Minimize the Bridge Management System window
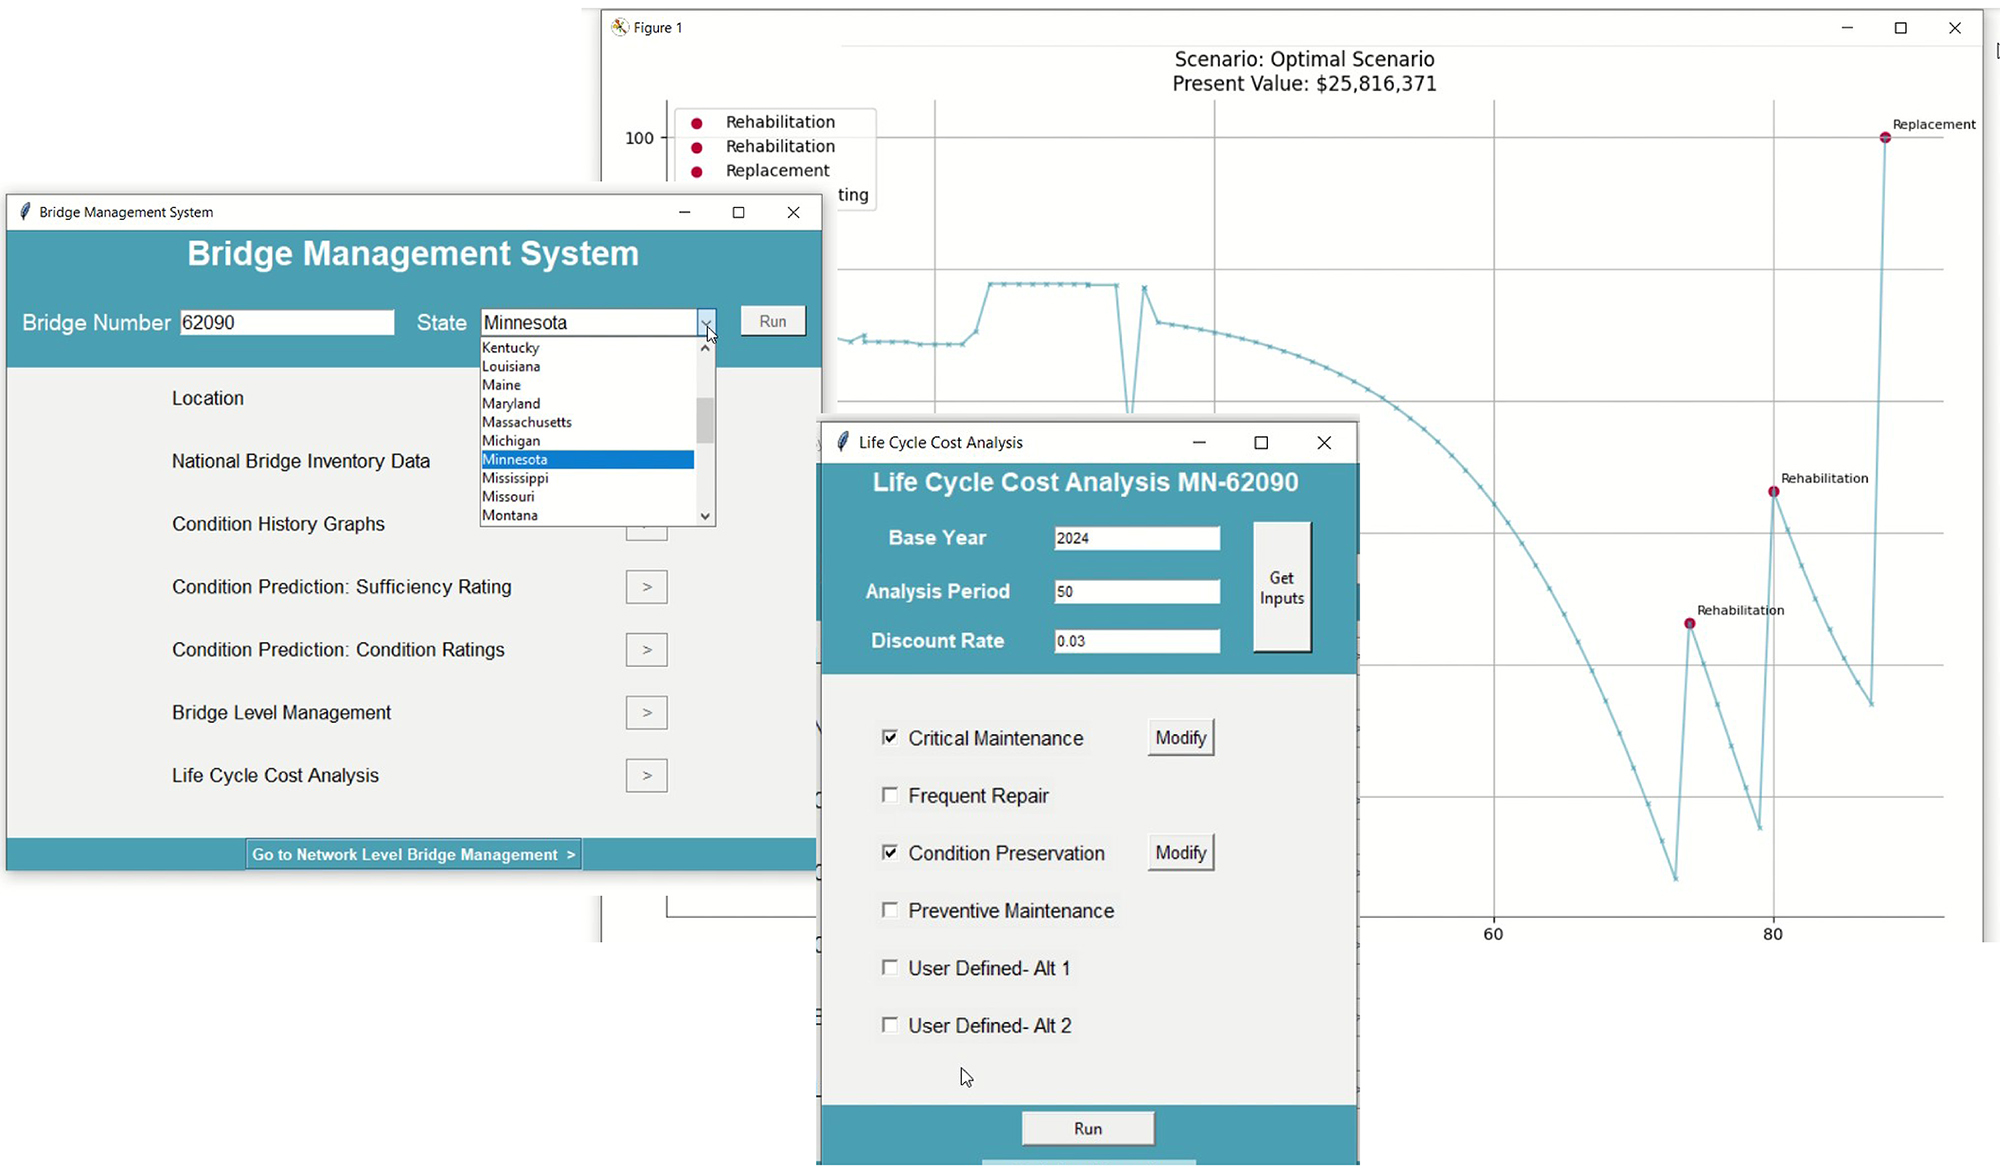This screenshot has width=2000, height=1173. point(684,212)
